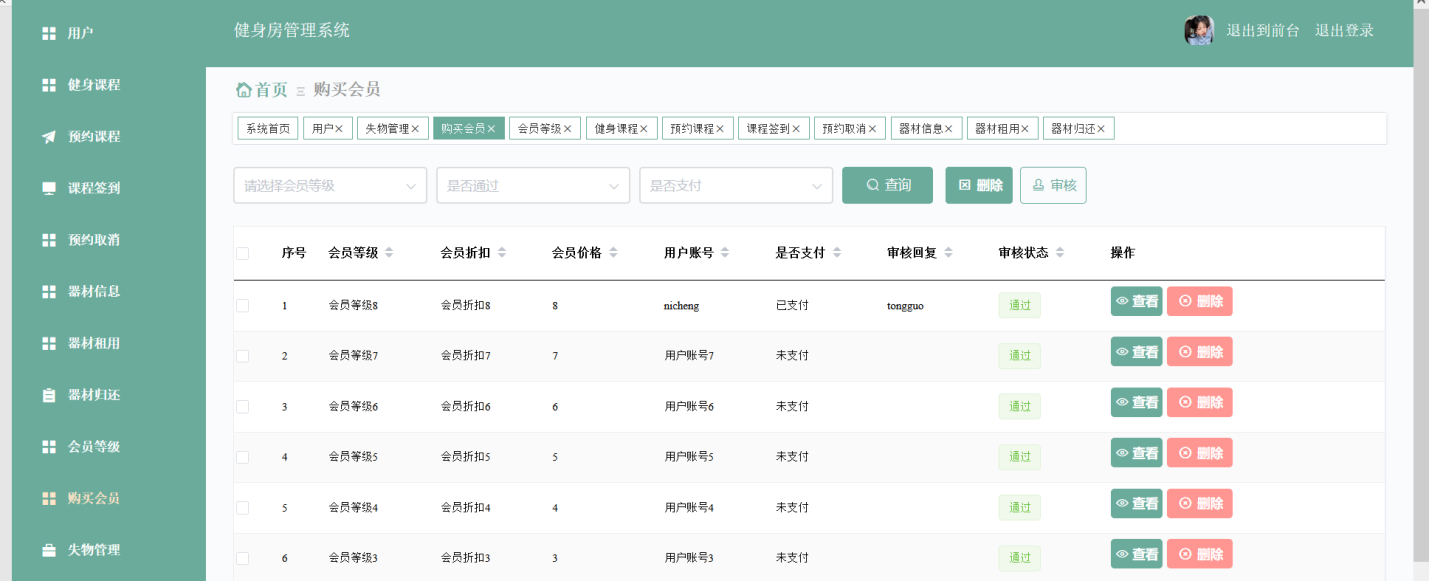Sort by 审核回复 column arrows
The width and height of the screenshot is (1429, 581).
[x=948, y=253]
